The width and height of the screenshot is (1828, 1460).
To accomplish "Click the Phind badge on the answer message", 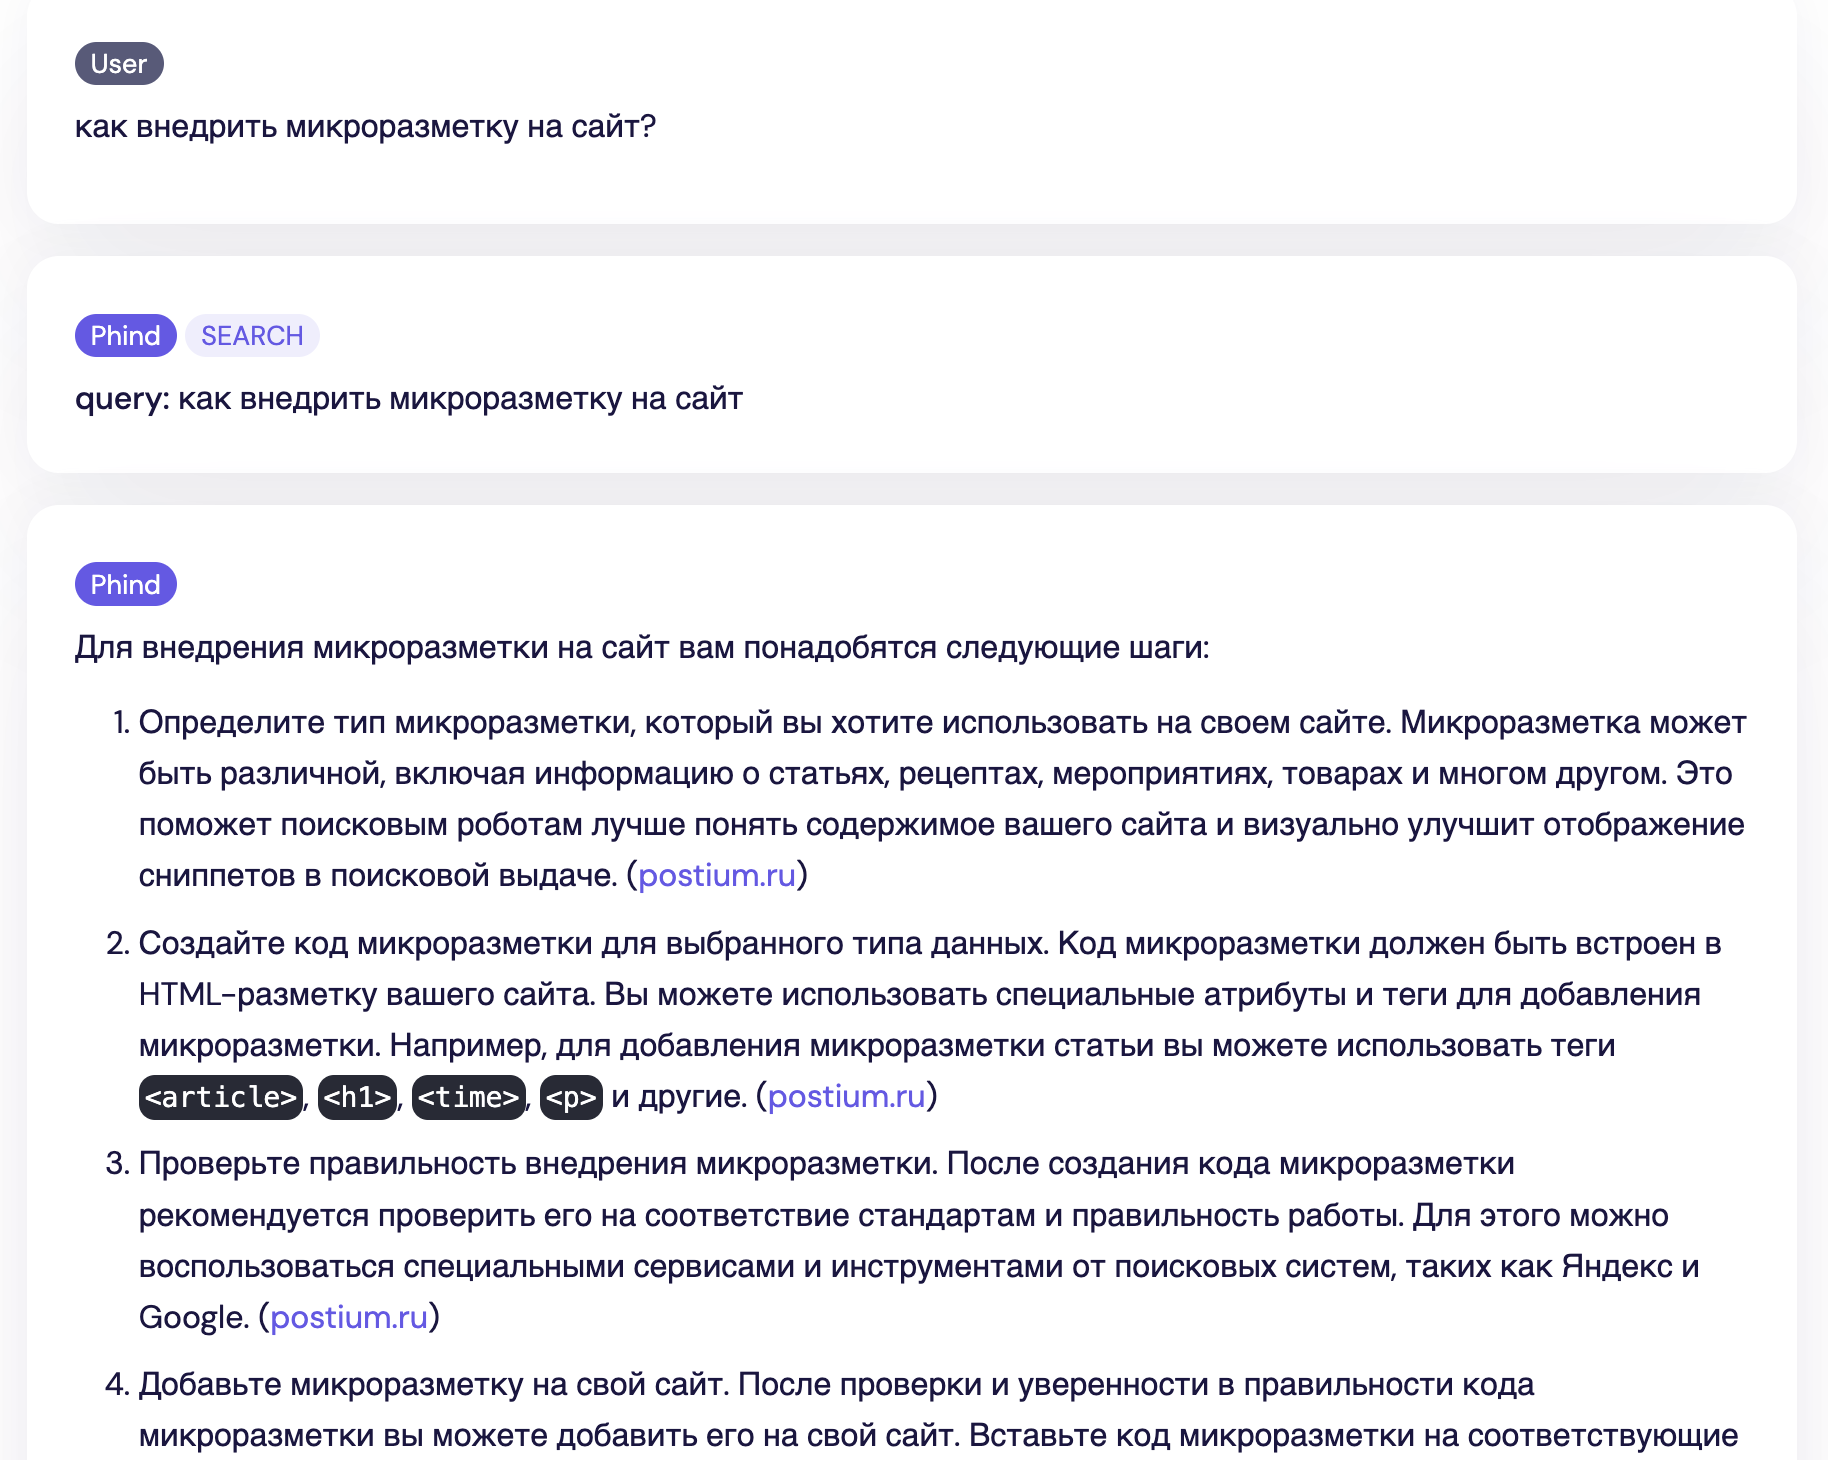I will [x=125, y=584].
